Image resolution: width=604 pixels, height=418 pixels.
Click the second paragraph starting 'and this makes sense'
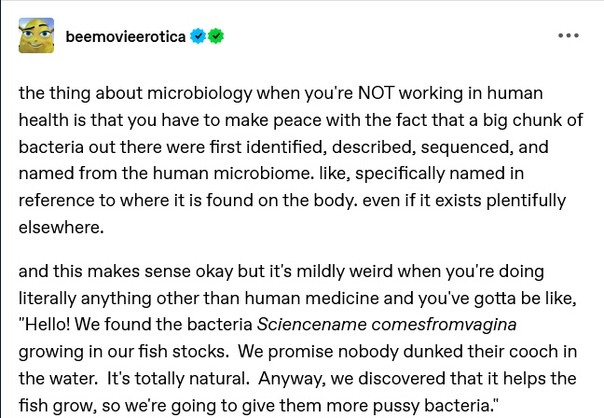pyautogui.click(x=298, y=338)
